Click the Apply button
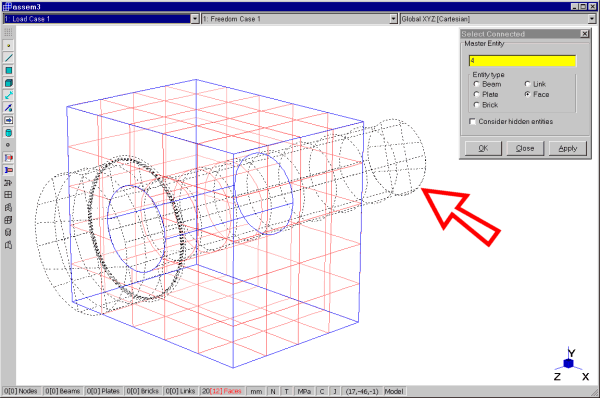This screenshot has width=600, height=398. [567, 148]
